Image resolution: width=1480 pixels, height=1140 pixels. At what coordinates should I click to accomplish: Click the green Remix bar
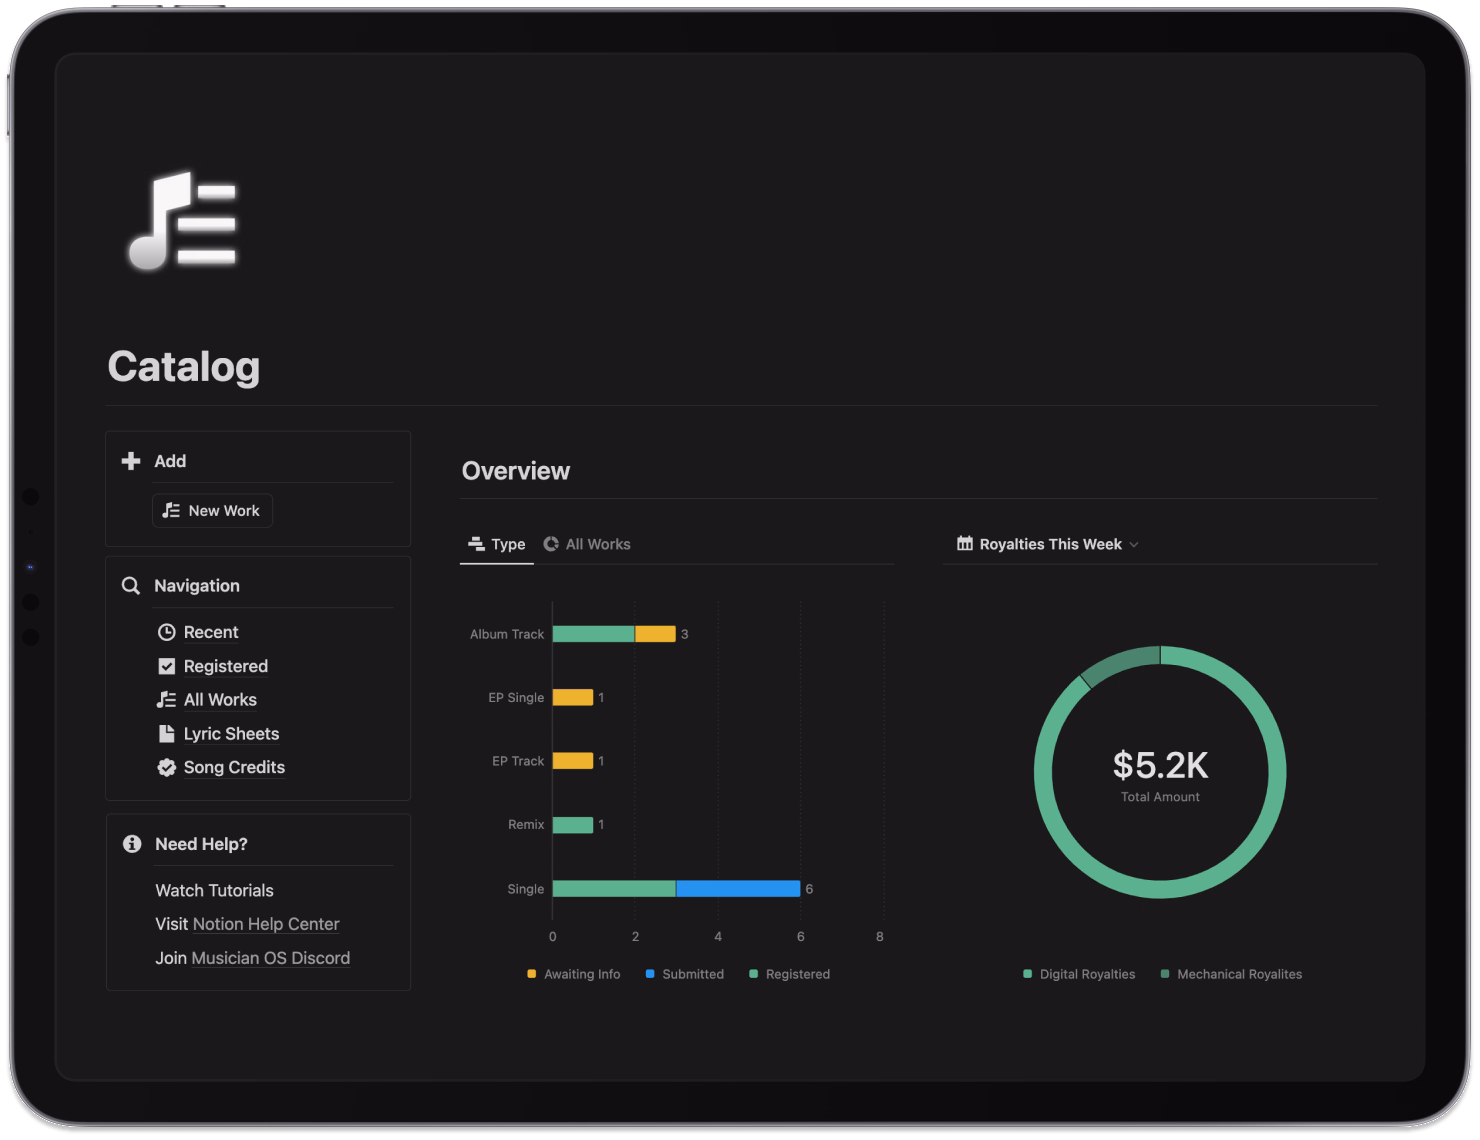click(x=573, y=825)
